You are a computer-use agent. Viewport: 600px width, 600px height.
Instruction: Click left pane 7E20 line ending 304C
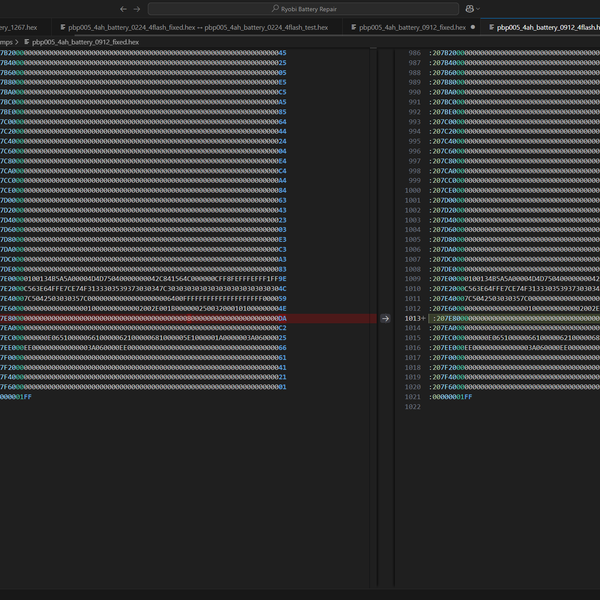(x=143, y=289)
